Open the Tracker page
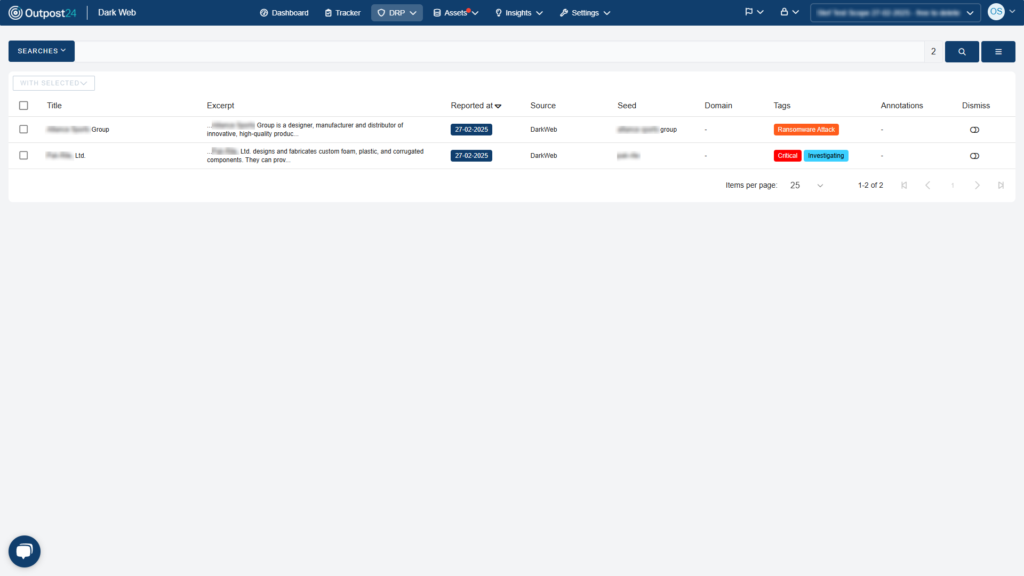This screenshot has height=576, width=1024. tap(342, 12)
